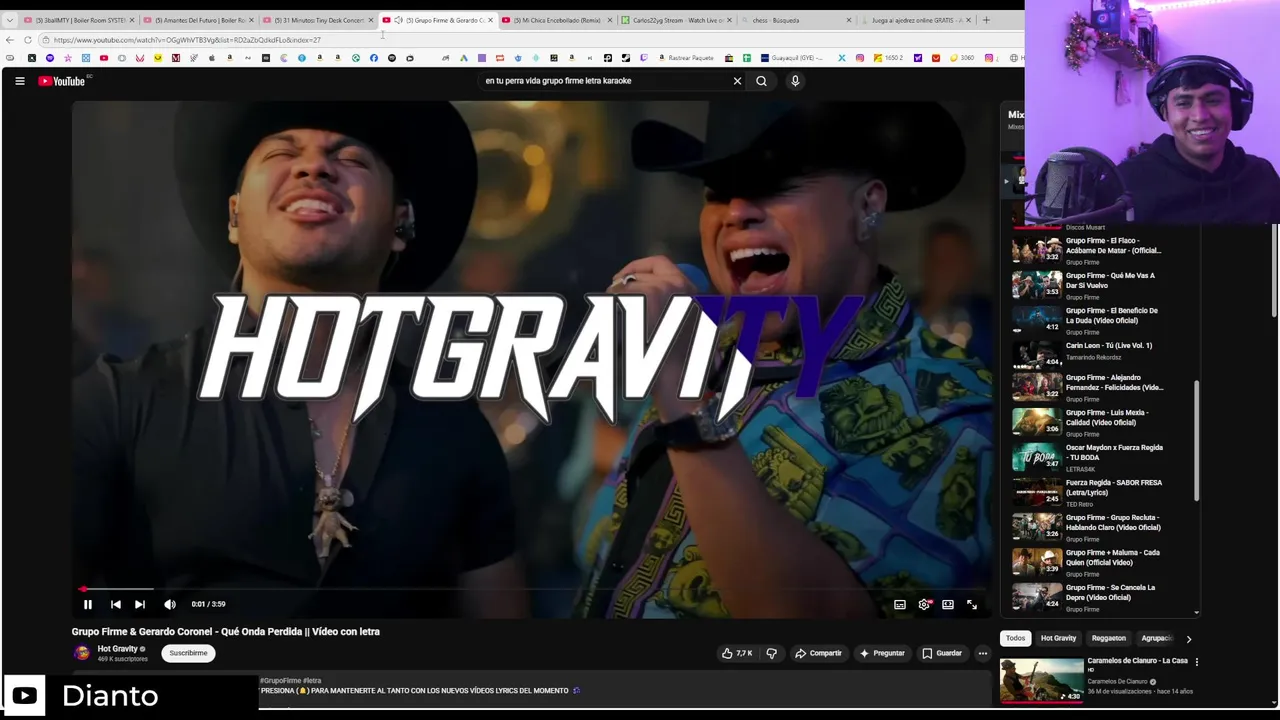Open Facebook bookmark icon in bookmarks bar
This screenshot has width=1280, height=720.
(x=374, y=58)
